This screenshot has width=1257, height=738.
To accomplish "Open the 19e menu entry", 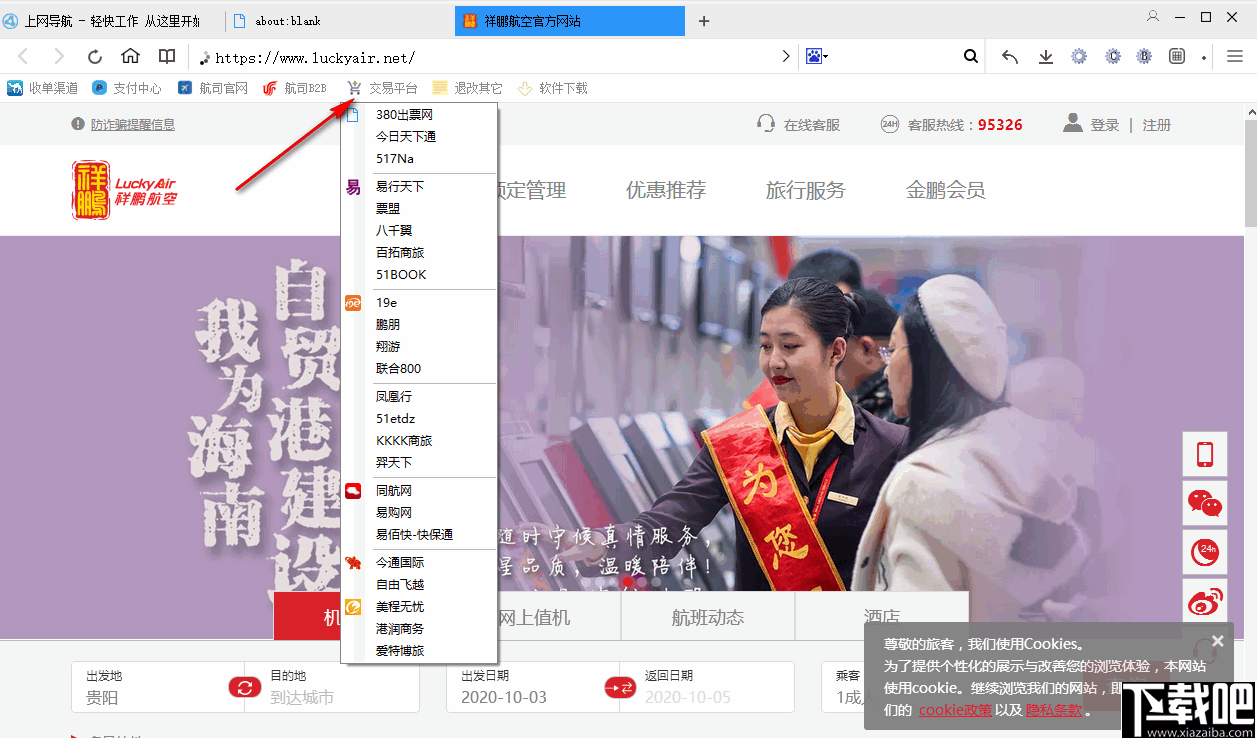I will coord(419,303).
